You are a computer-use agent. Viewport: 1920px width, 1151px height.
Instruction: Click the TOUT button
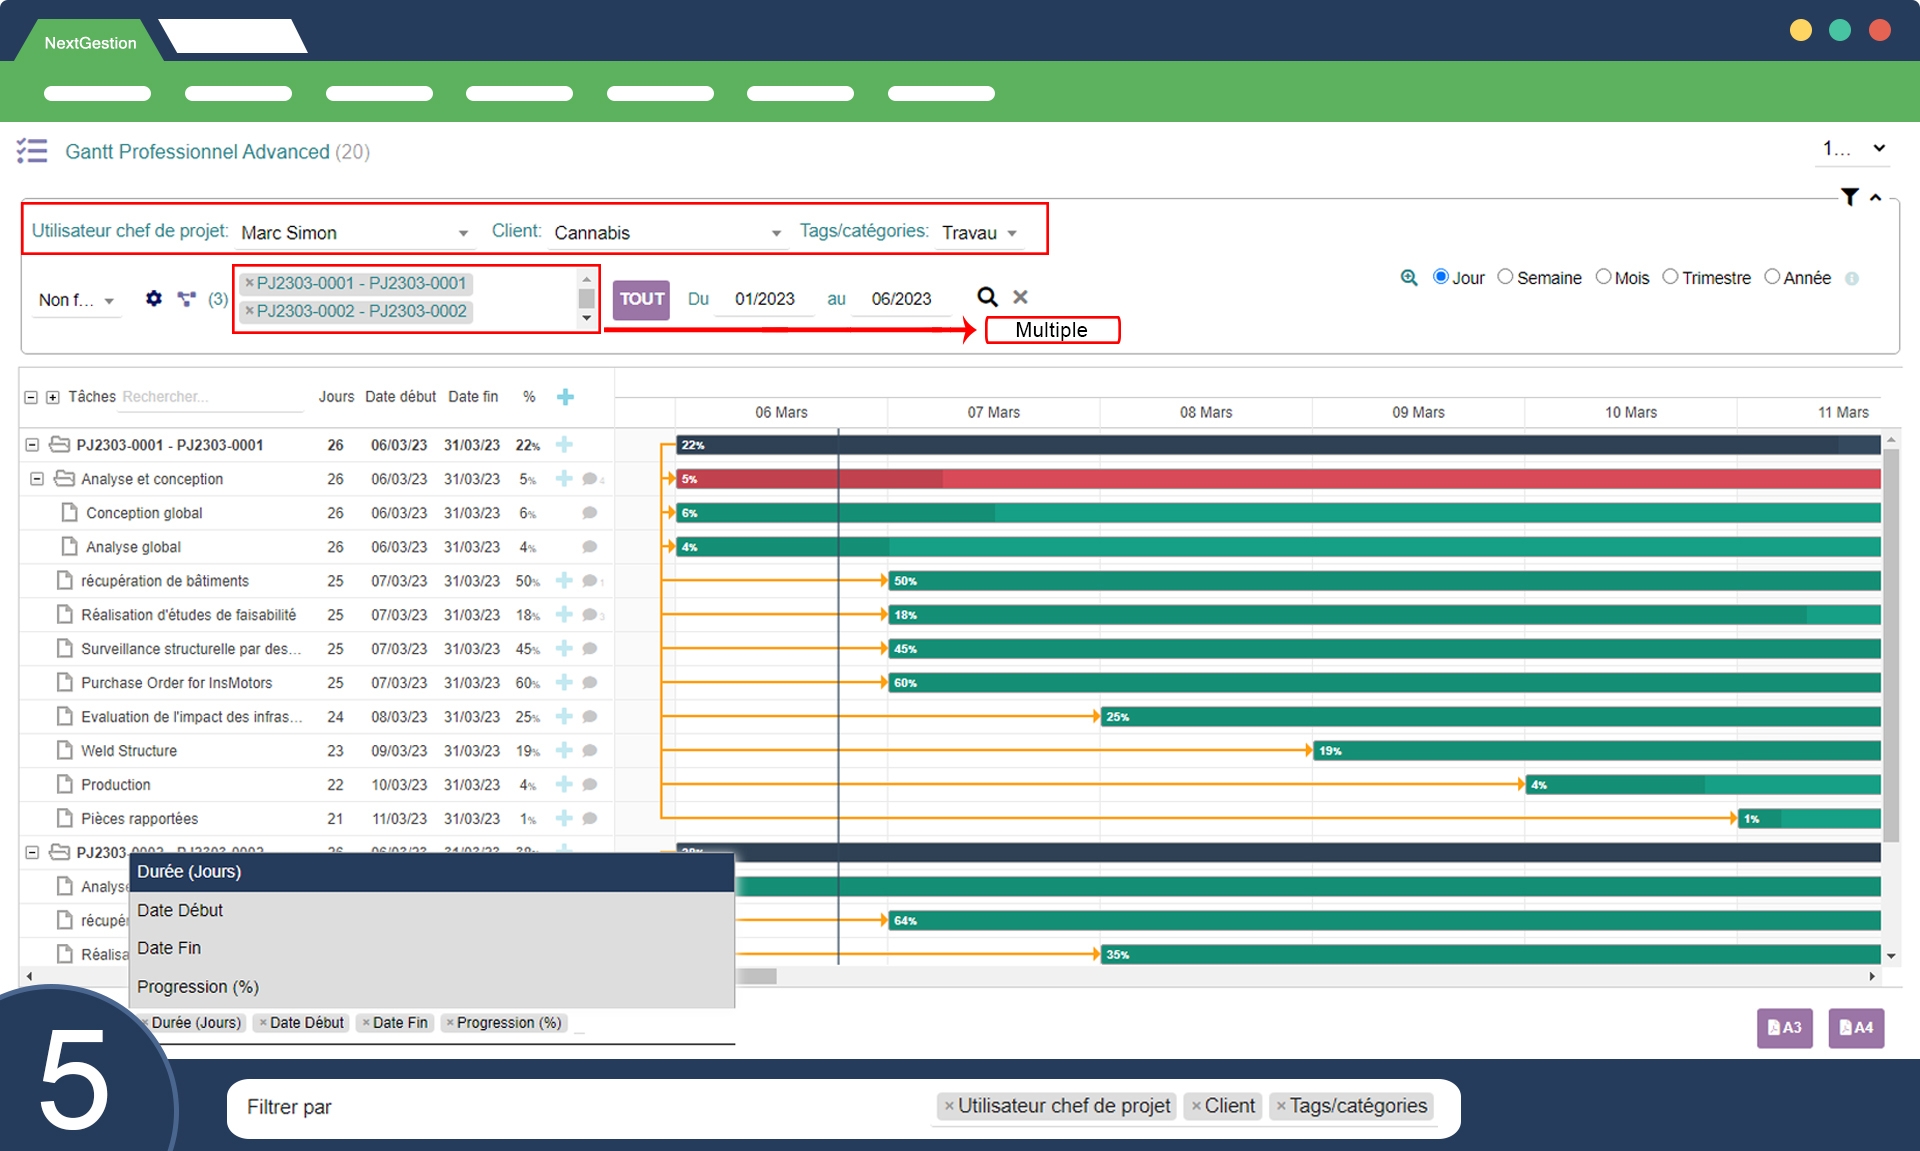(641, 299)
